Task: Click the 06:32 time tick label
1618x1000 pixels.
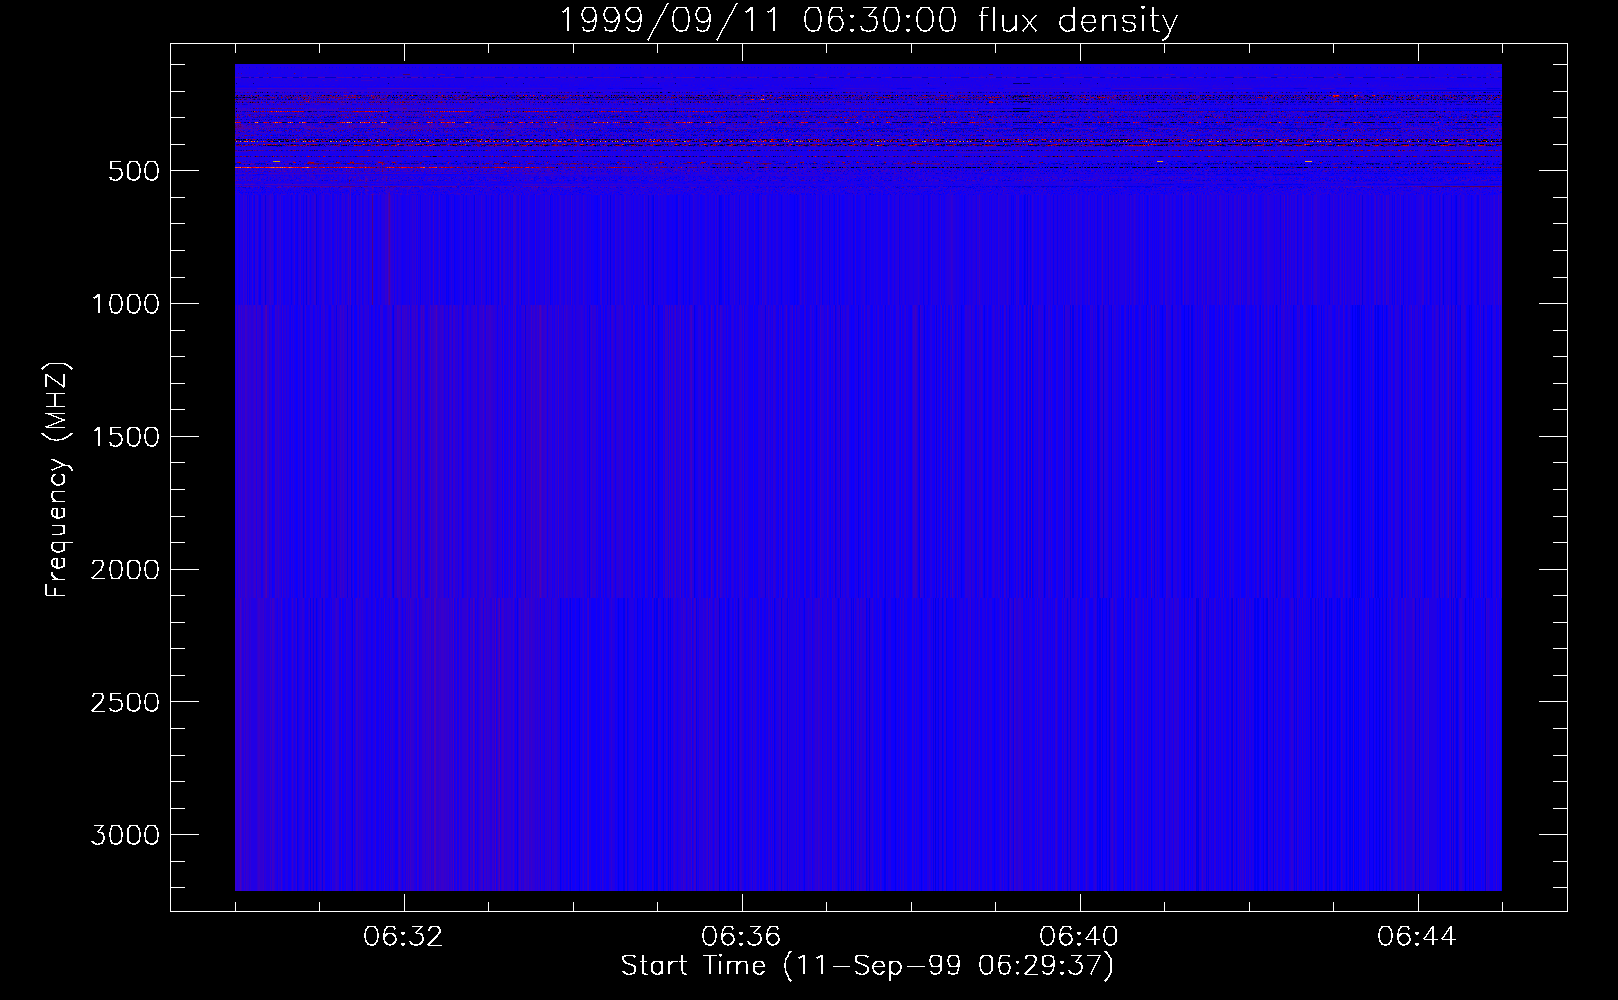Action: click(403, 937)
